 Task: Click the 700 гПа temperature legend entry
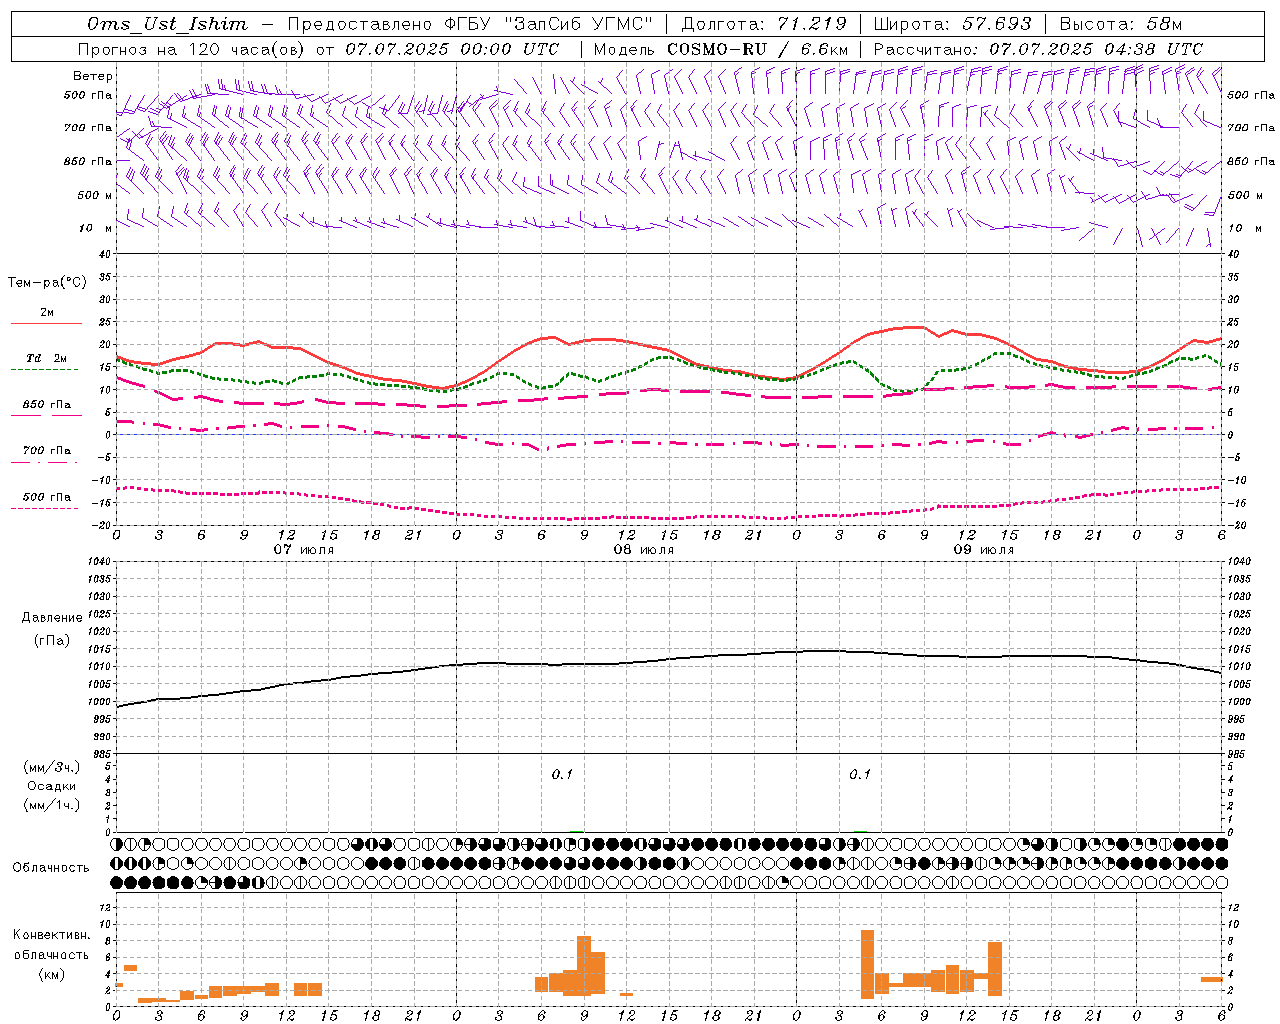(47, 451)
